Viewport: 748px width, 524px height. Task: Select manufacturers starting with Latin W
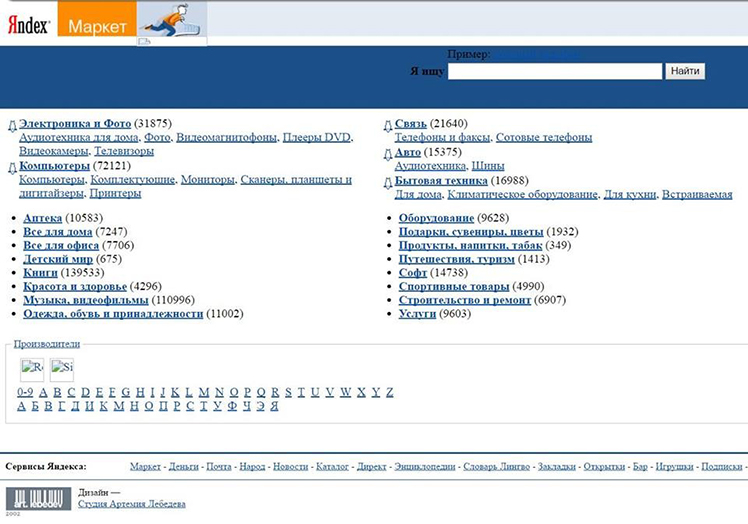pos(346,392)
